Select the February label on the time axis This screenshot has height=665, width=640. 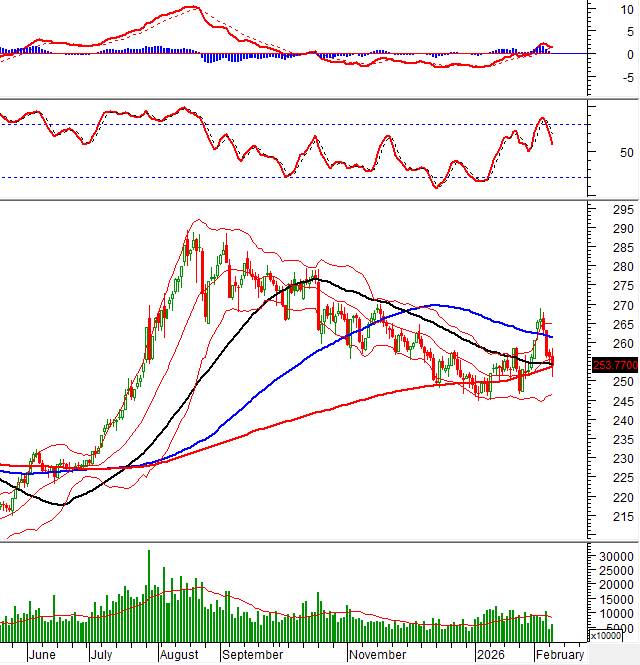560,655
